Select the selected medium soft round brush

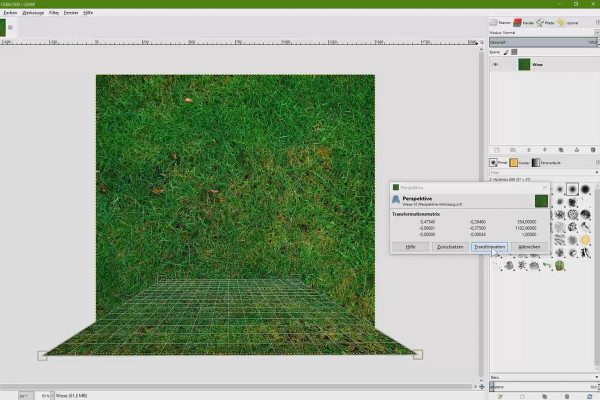572,189
